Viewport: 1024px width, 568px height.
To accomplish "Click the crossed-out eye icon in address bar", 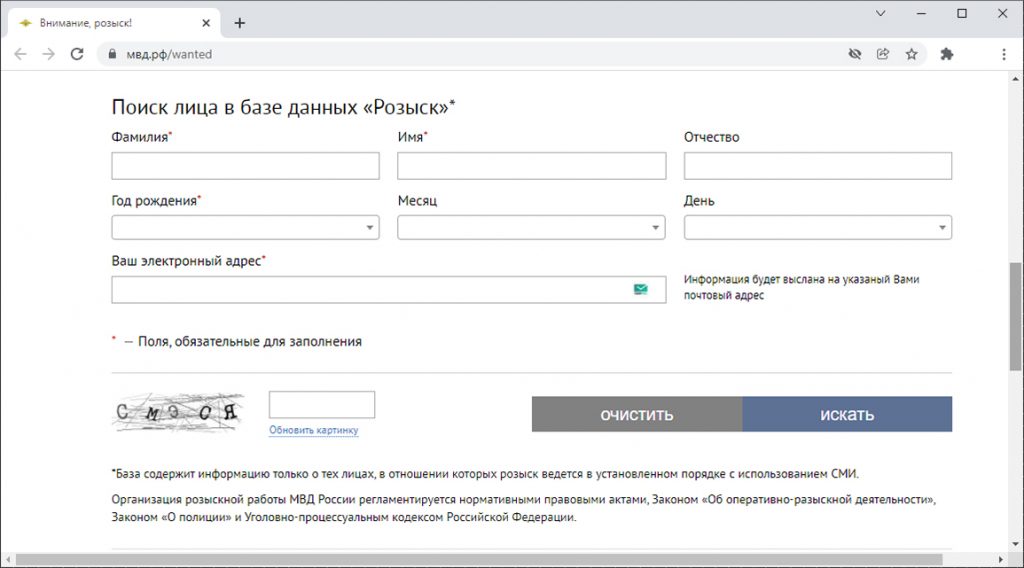I will tap(855, 54).
